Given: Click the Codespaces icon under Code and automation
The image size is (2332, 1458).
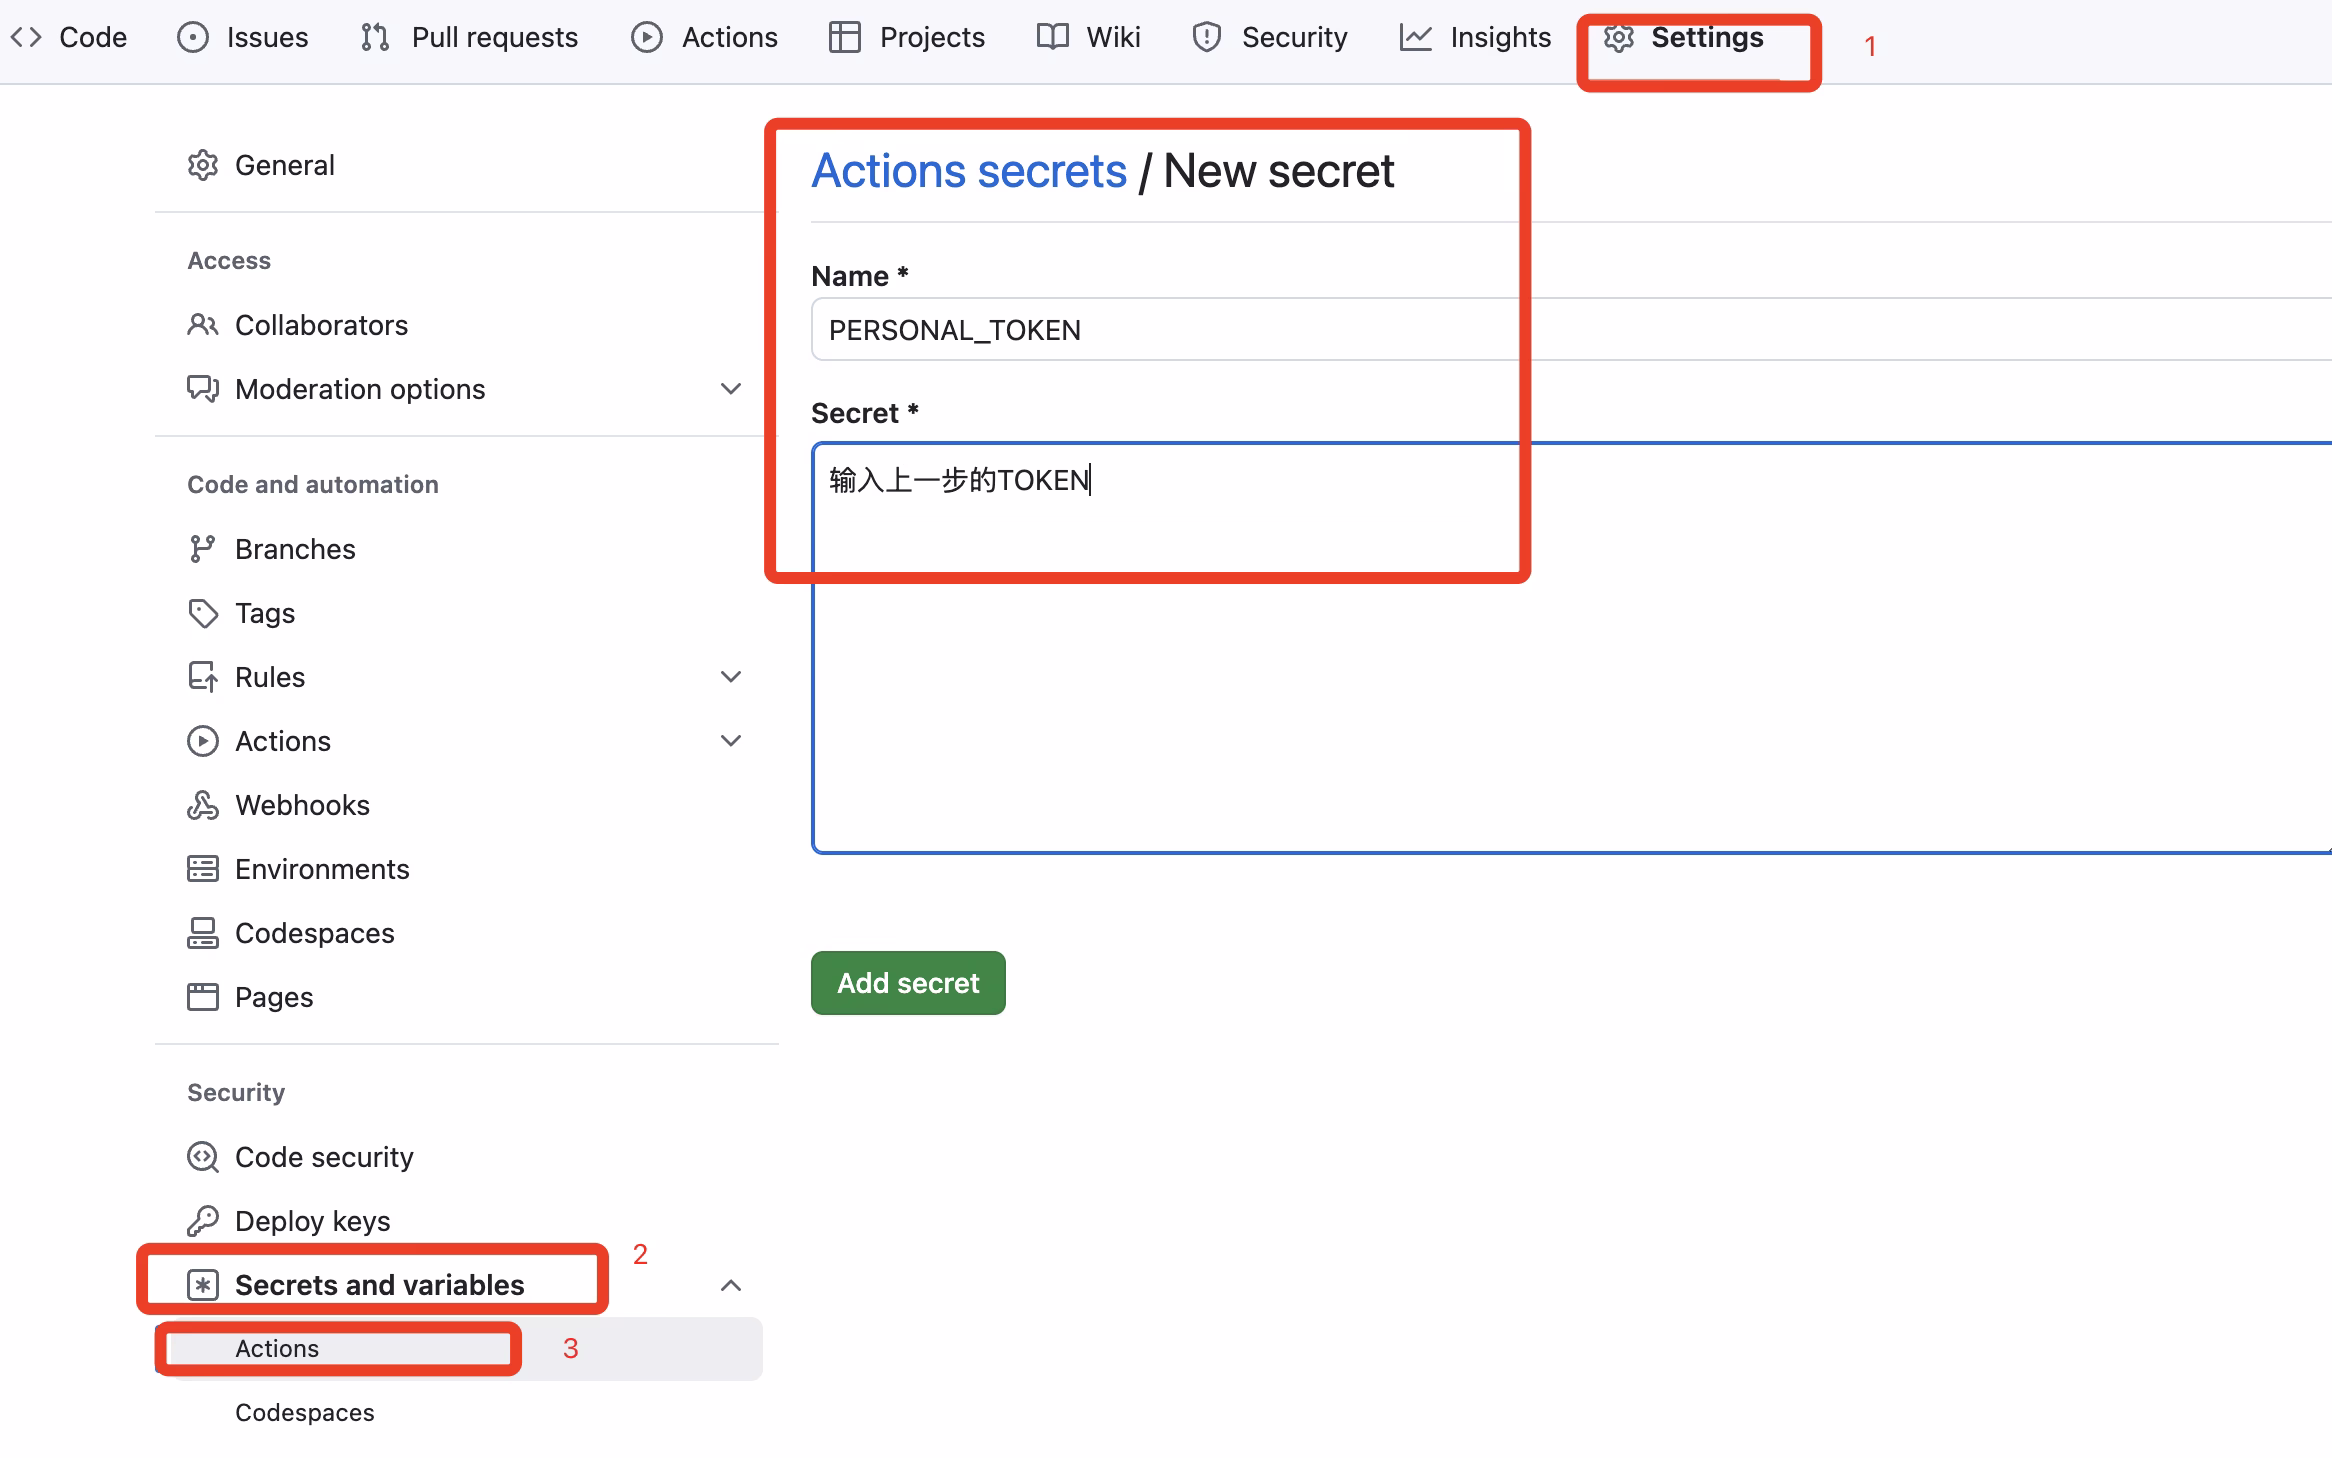Looking at the screenshot, I should pyautogui.click(x=203, y=933).
